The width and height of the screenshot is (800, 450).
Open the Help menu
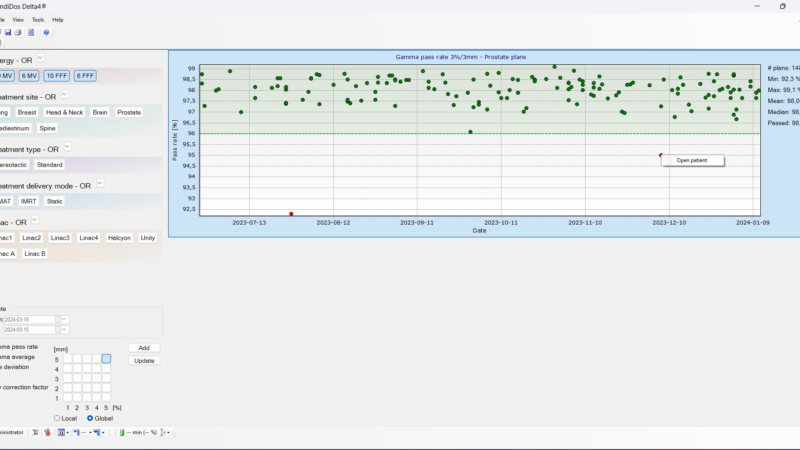coord(58,20)
